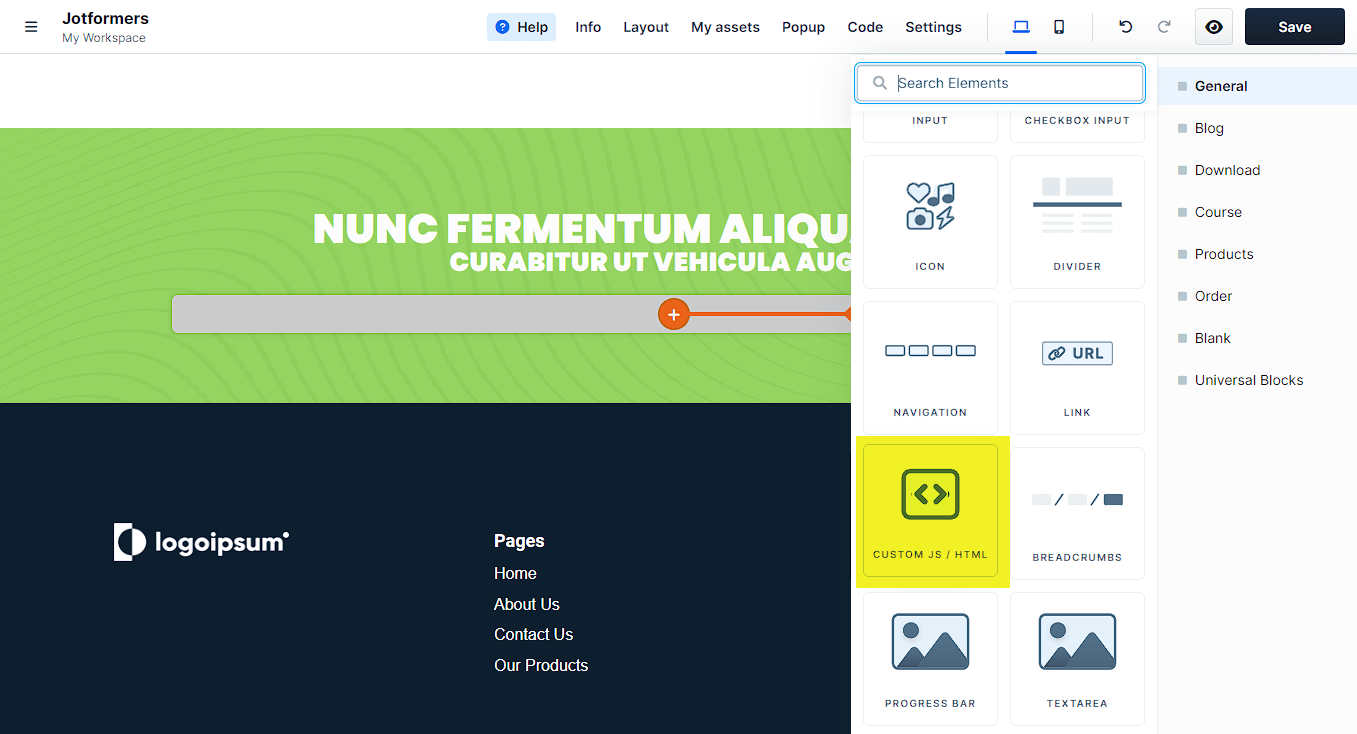Add the Icon element
Viewport: 1357px width, 734px height.
click(930, 222)
